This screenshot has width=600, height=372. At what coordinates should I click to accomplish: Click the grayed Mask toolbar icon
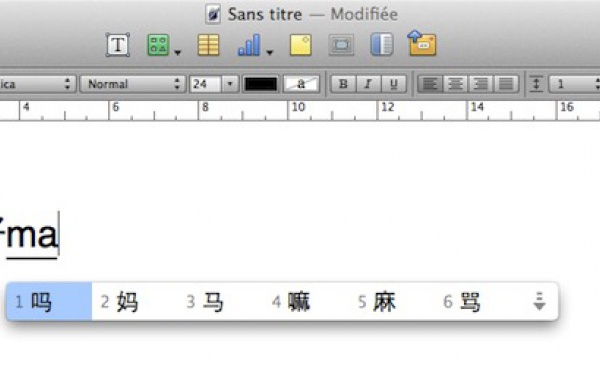pos(341,45)
